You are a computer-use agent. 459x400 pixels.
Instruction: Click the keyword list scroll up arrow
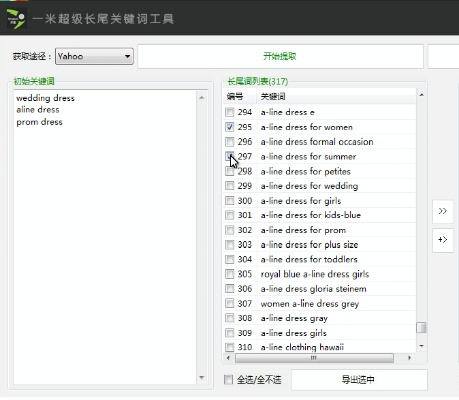tap(421, 95)
